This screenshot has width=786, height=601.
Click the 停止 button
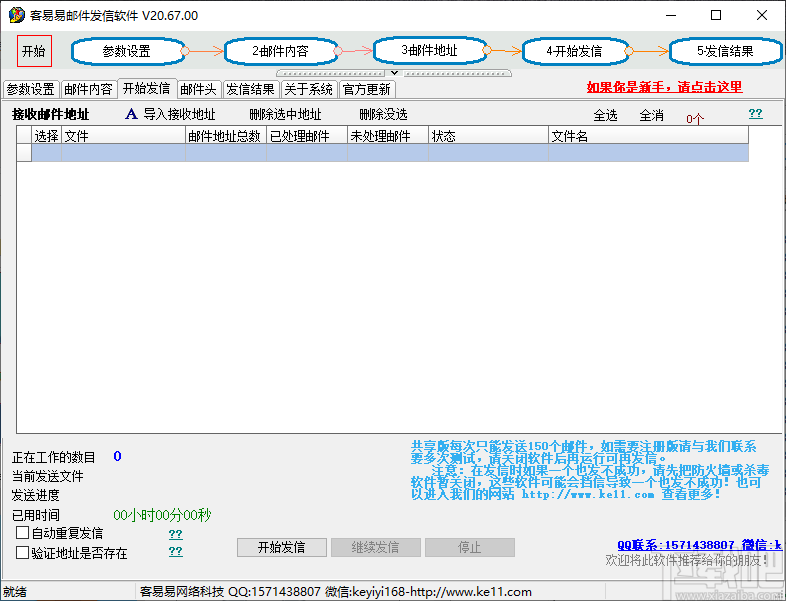coord(470,547)
